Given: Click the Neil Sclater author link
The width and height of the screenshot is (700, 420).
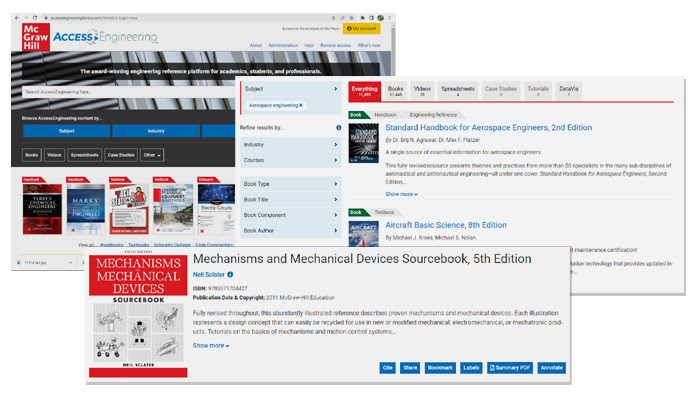Looking at the screenshot, I should pyautogui.click(x=208, y=274).
